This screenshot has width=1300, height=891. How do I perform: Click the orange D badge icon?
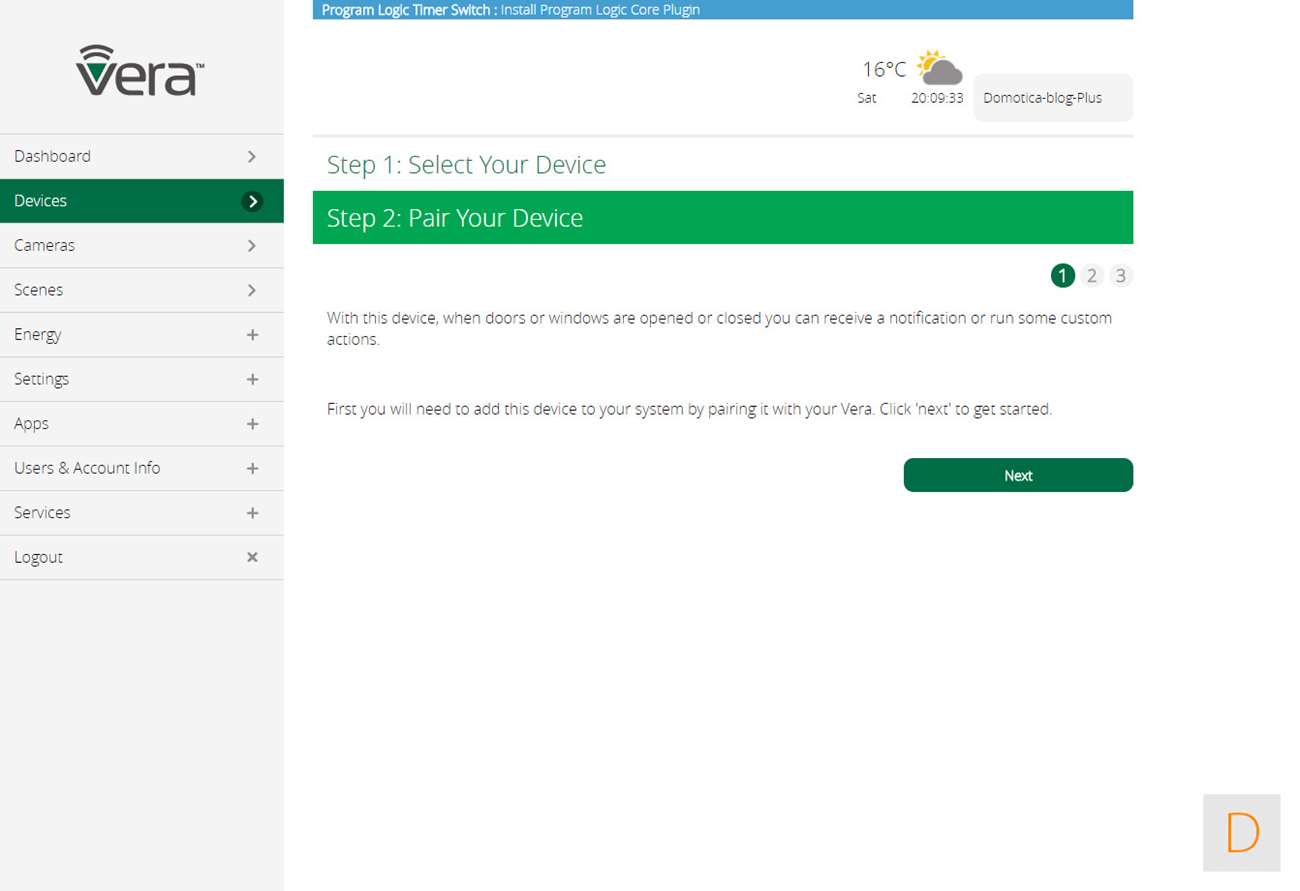(1241, 832)
